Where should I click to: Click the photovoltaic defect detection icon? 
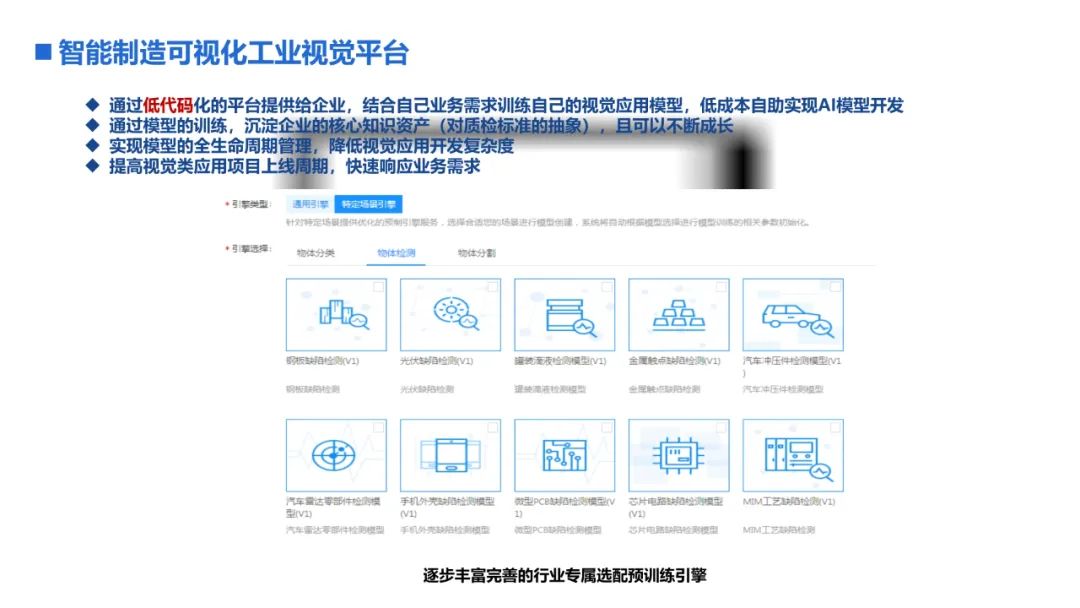456,313
